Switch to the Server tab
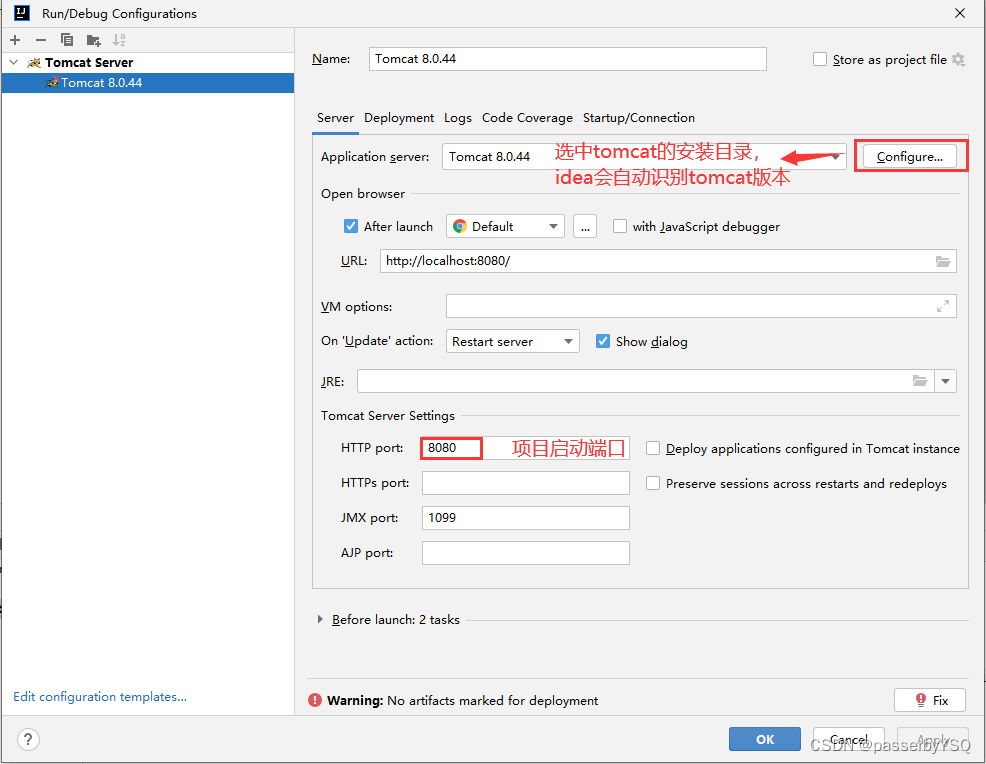This screenshot has height=764, width=986. (x=335, y=118)
